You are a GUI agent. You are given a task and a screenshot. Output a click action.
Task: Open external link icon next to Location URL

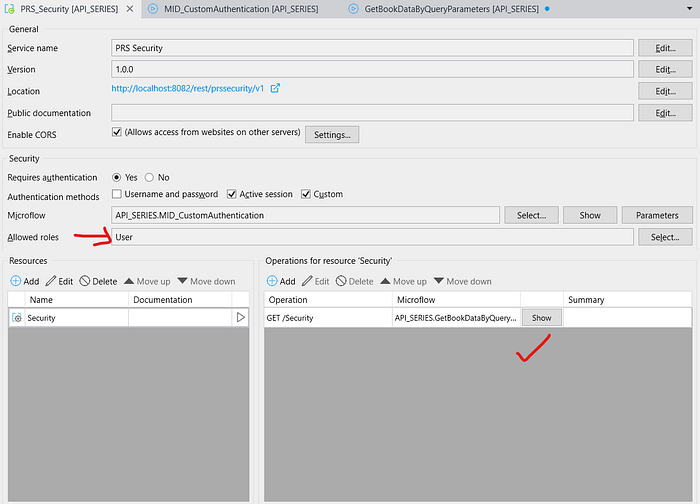[x=275, y=88]
